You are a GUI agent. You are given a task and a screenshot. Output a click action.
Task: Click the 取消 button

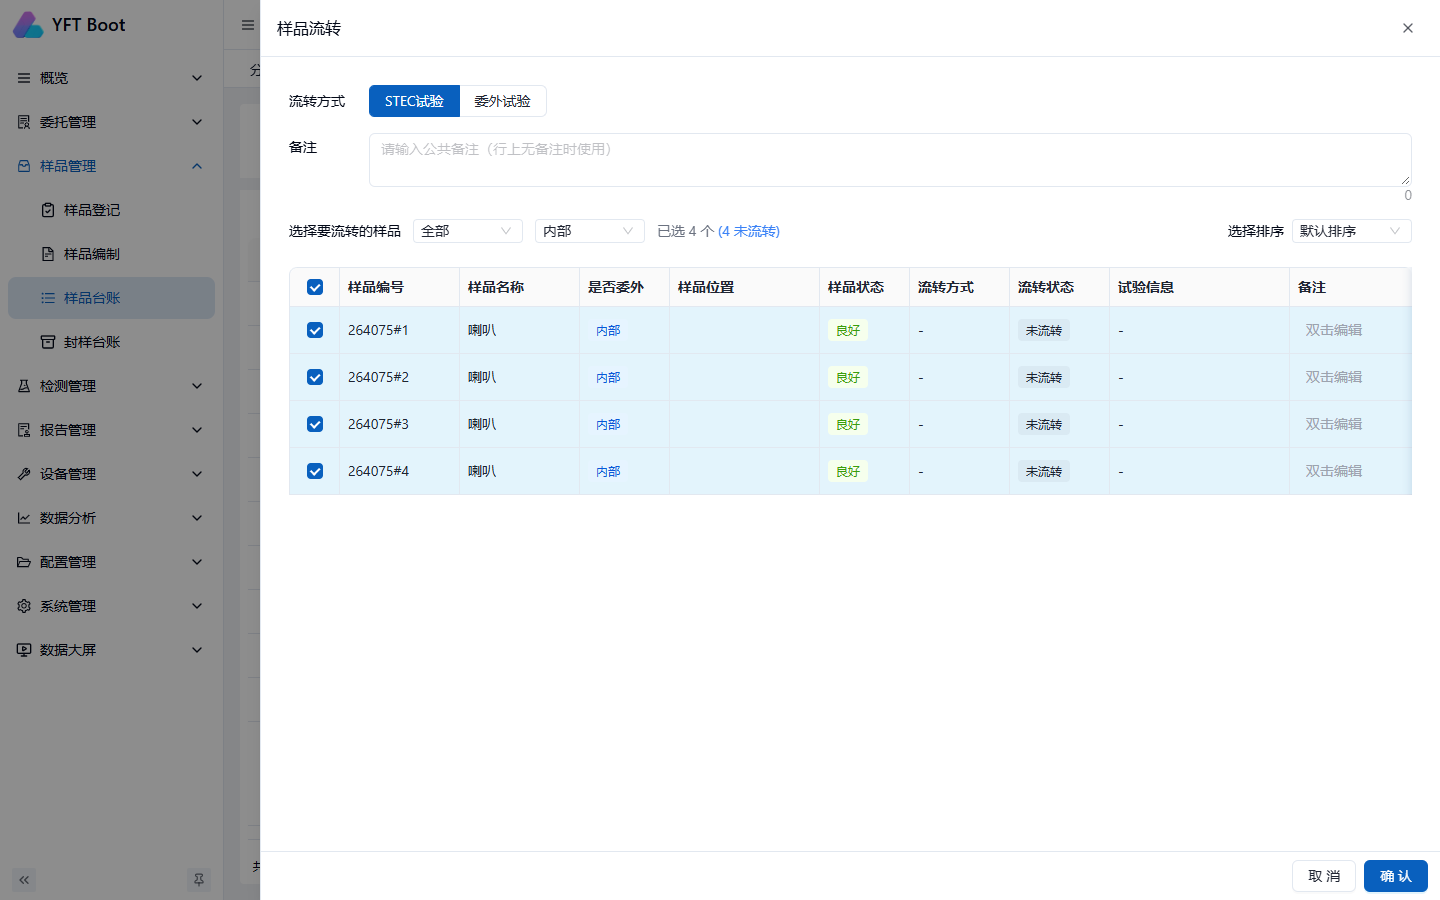click(1324, 876)
